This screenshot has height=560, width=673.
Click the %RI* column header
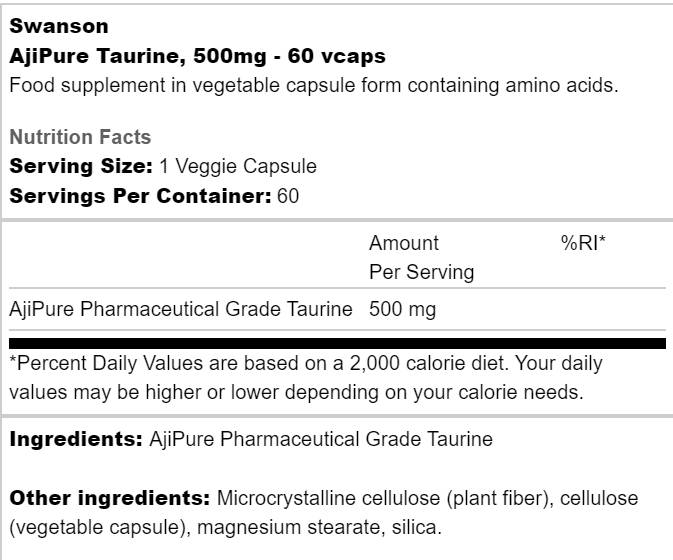pos(584,243)
